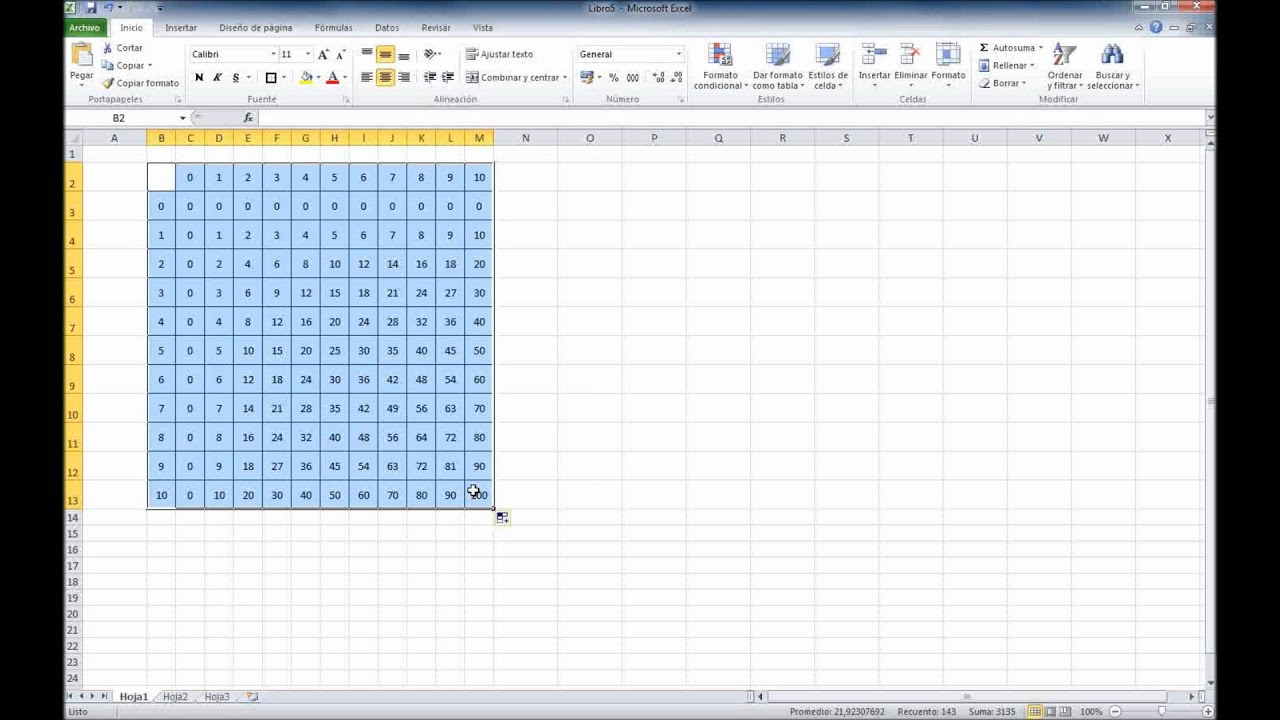Open Estilos de celda gallery

828,67
